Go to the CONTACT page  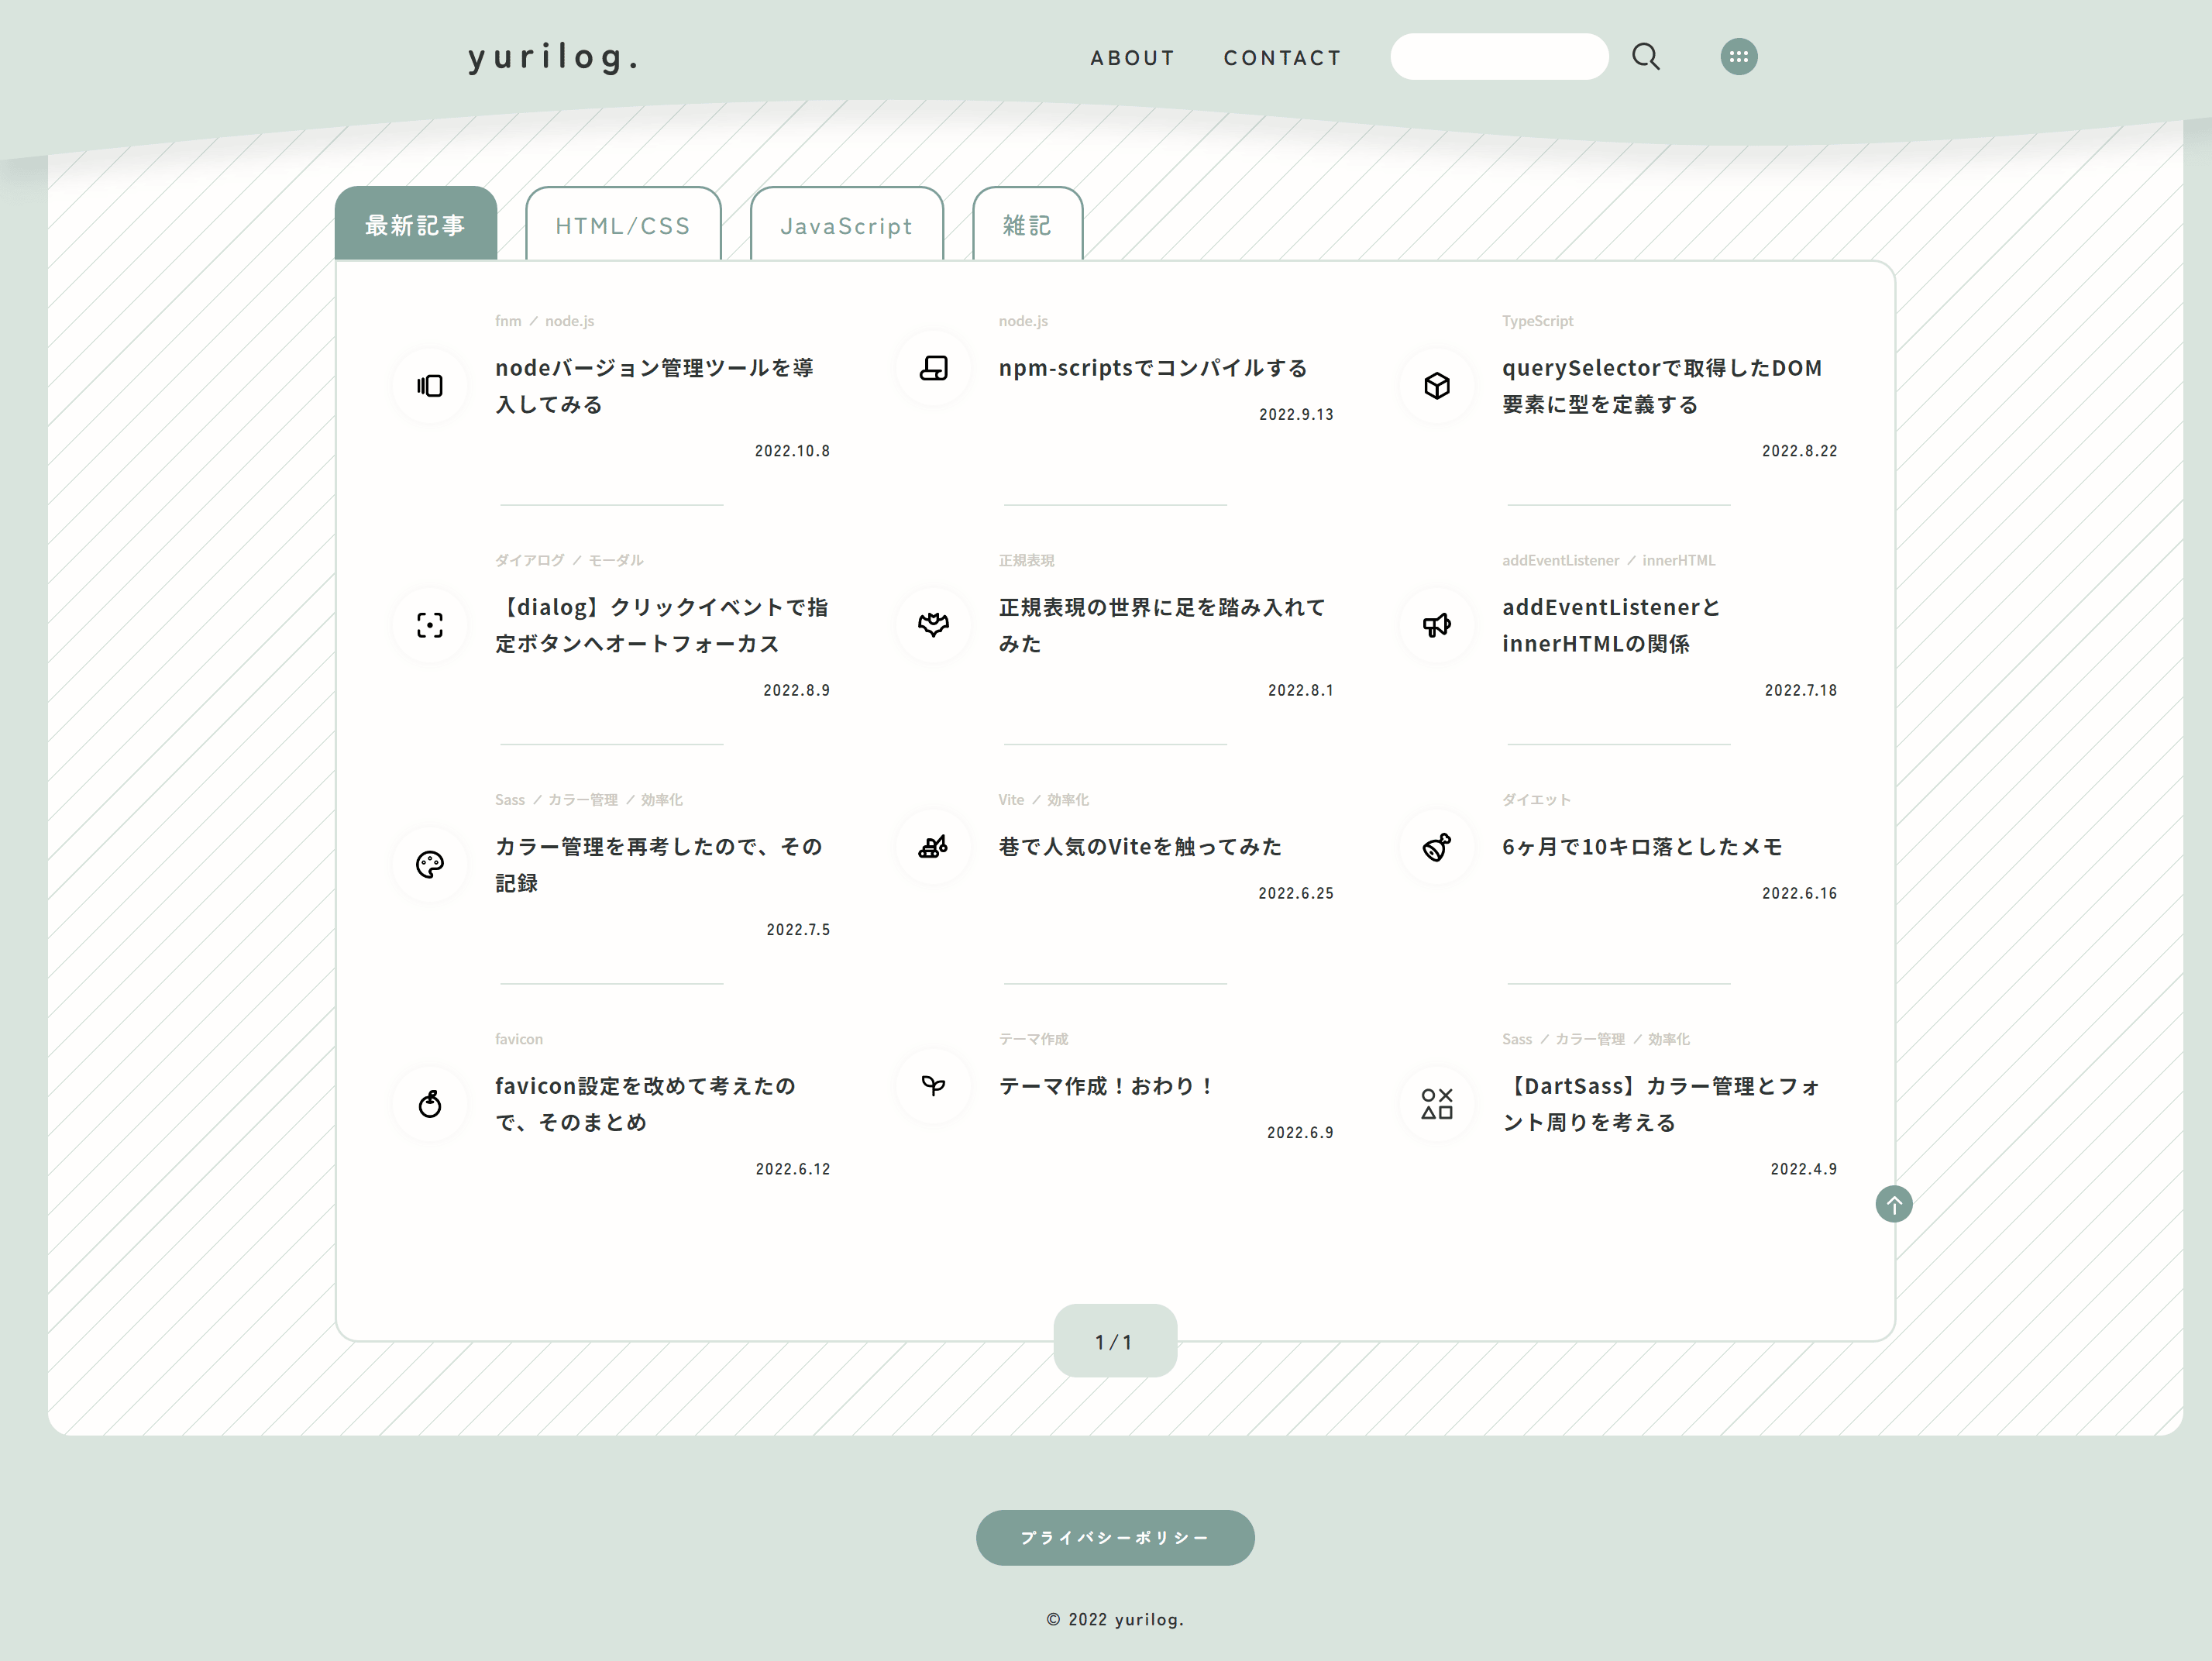tap(1282, 58)
